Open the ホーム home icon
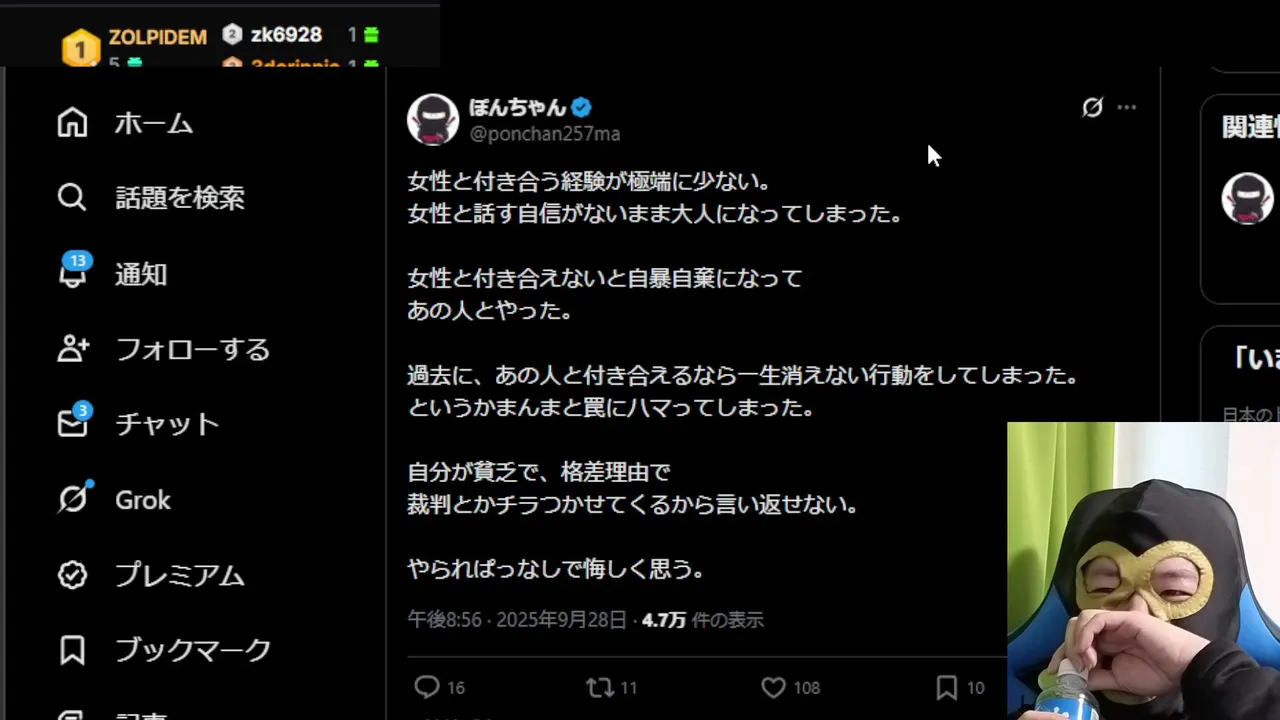Viewport: 1280px width, 720px height. coord(72,123)
